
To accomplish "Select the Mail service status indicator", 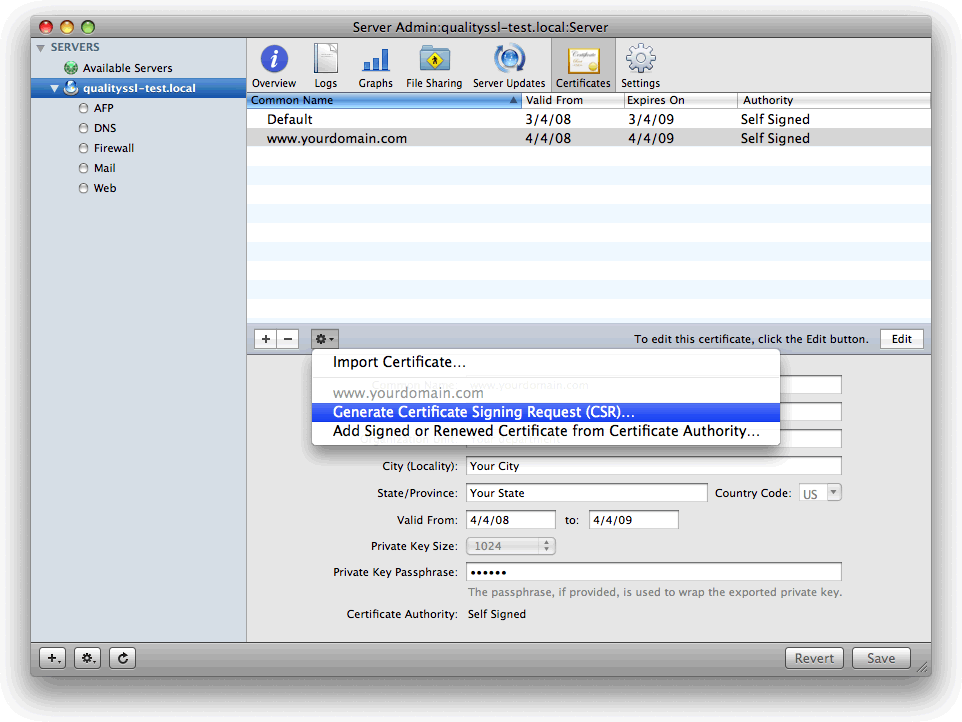I will (83, 168).
